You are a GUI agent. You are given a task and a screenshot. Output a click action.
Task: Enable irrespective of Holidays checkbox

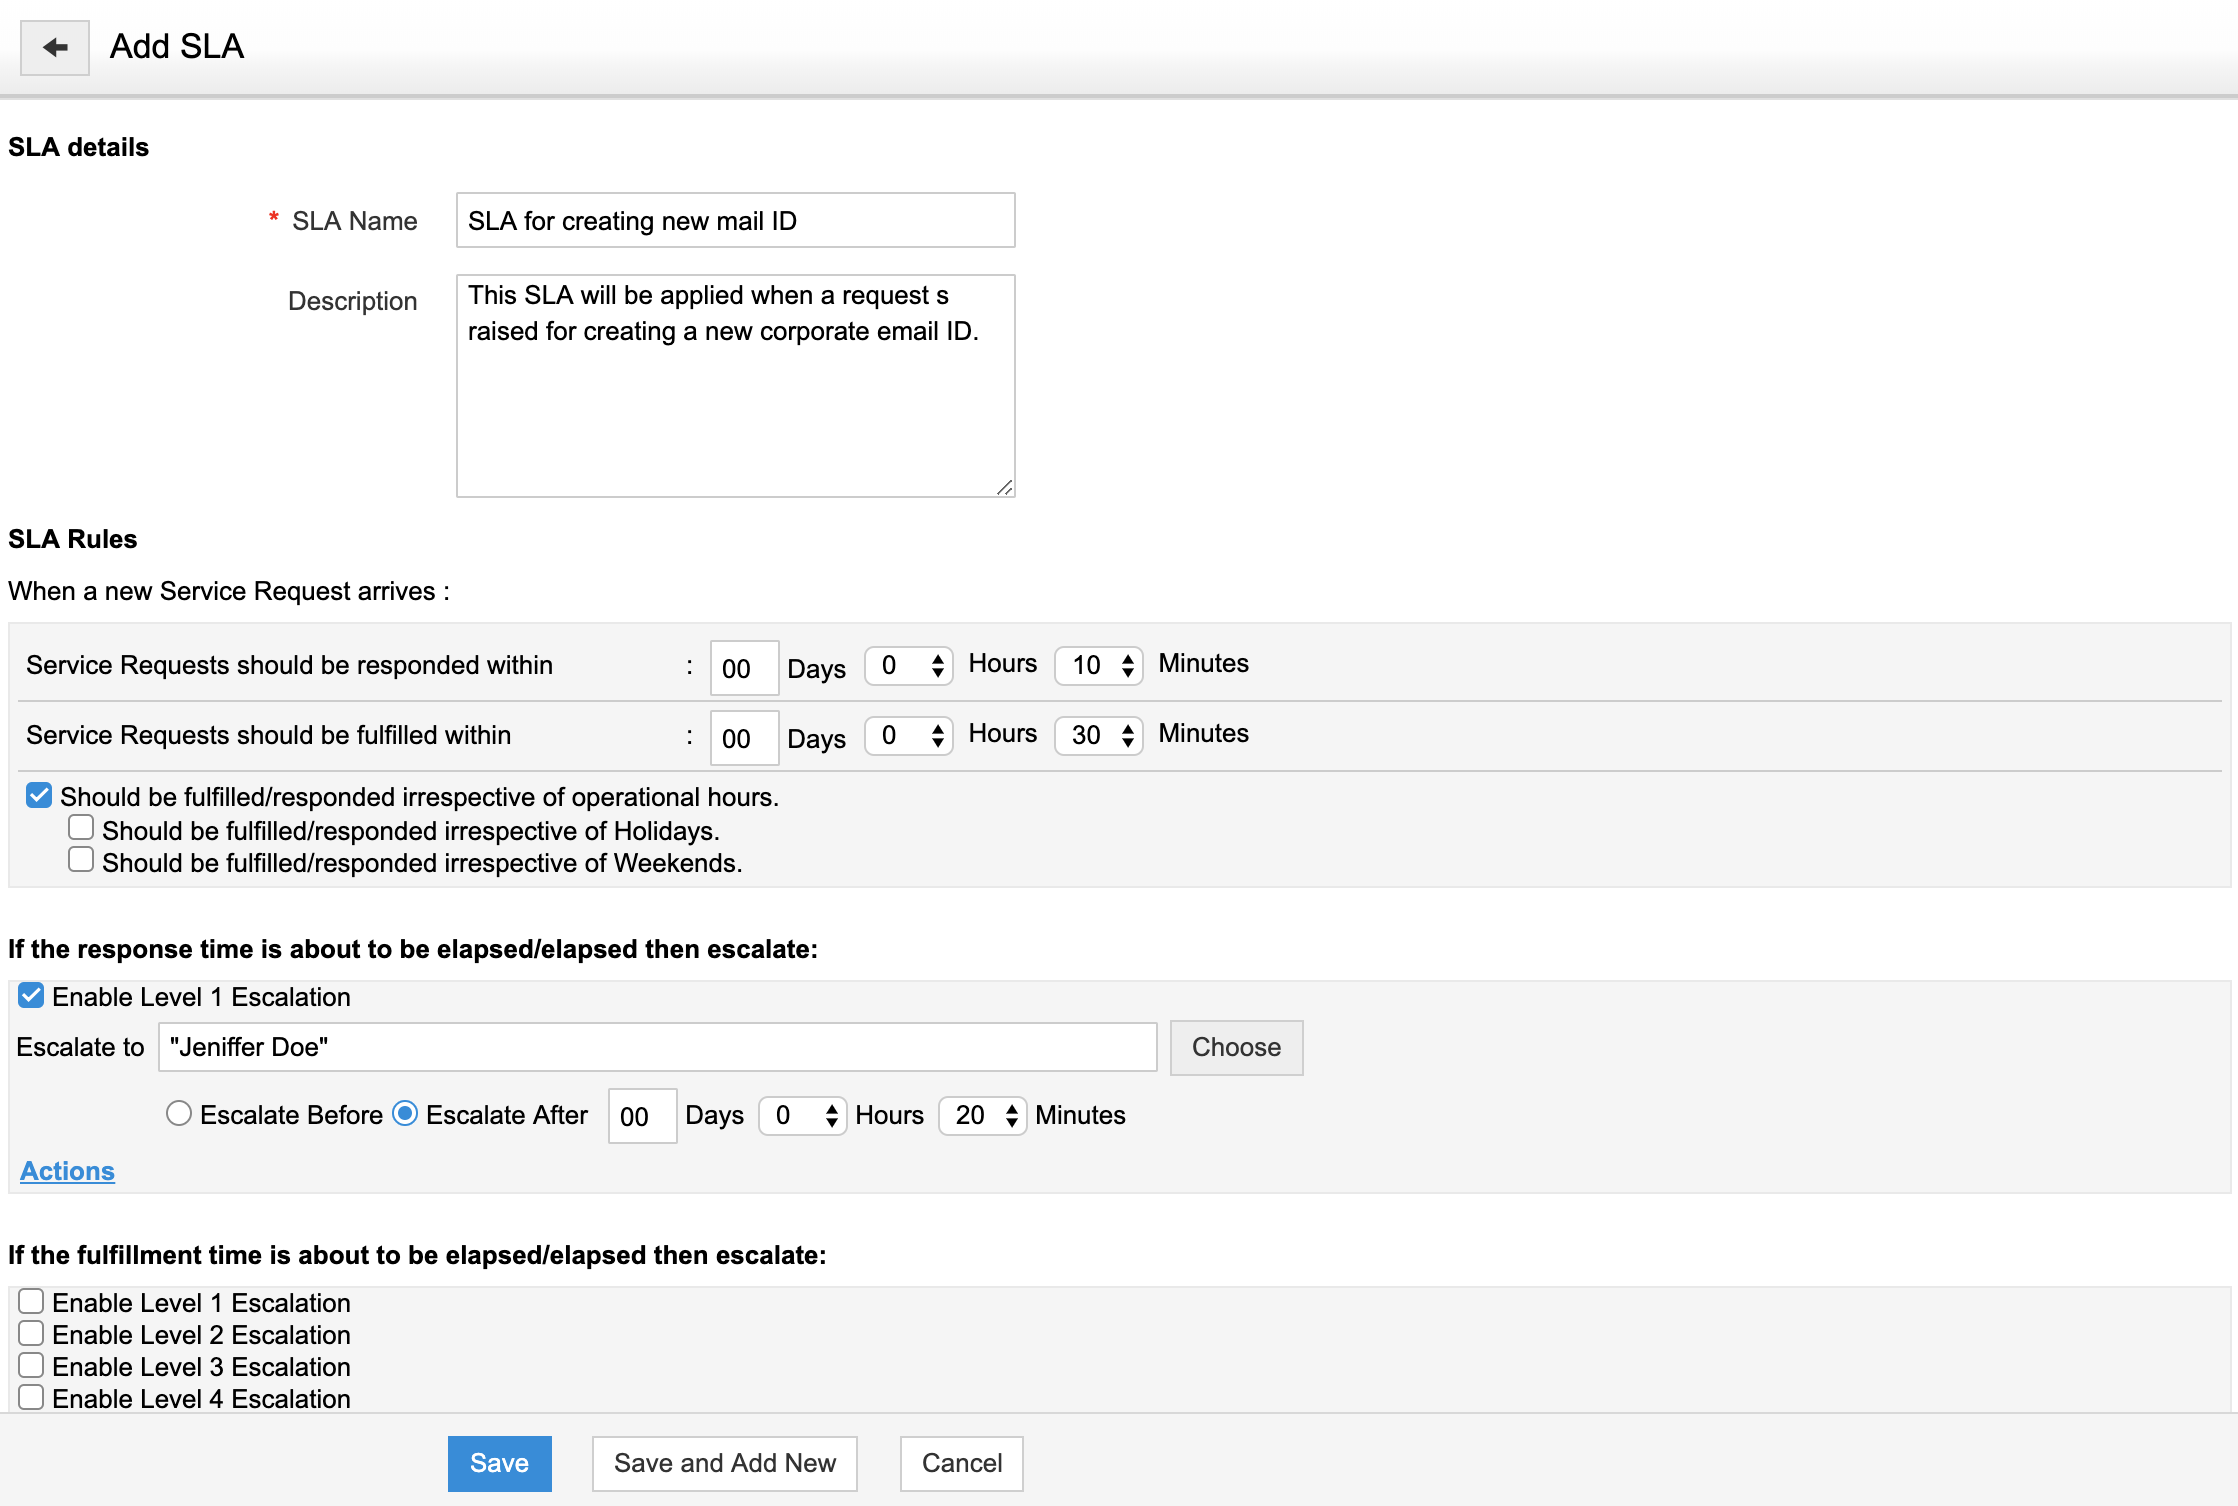[81, 828]
